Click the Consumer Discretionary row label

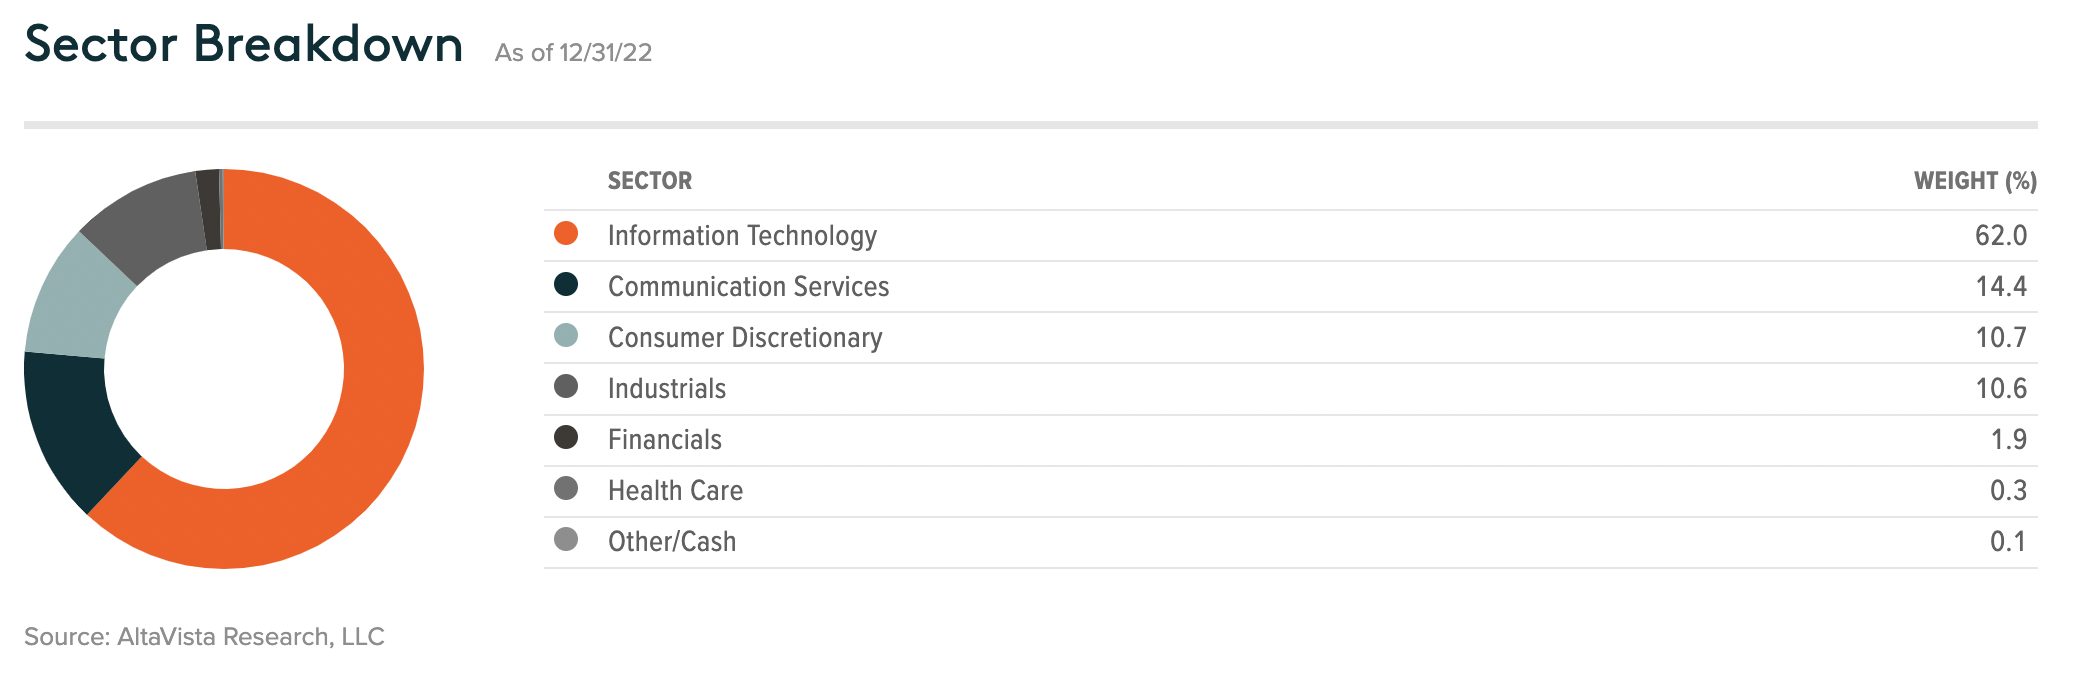point(745,337)
